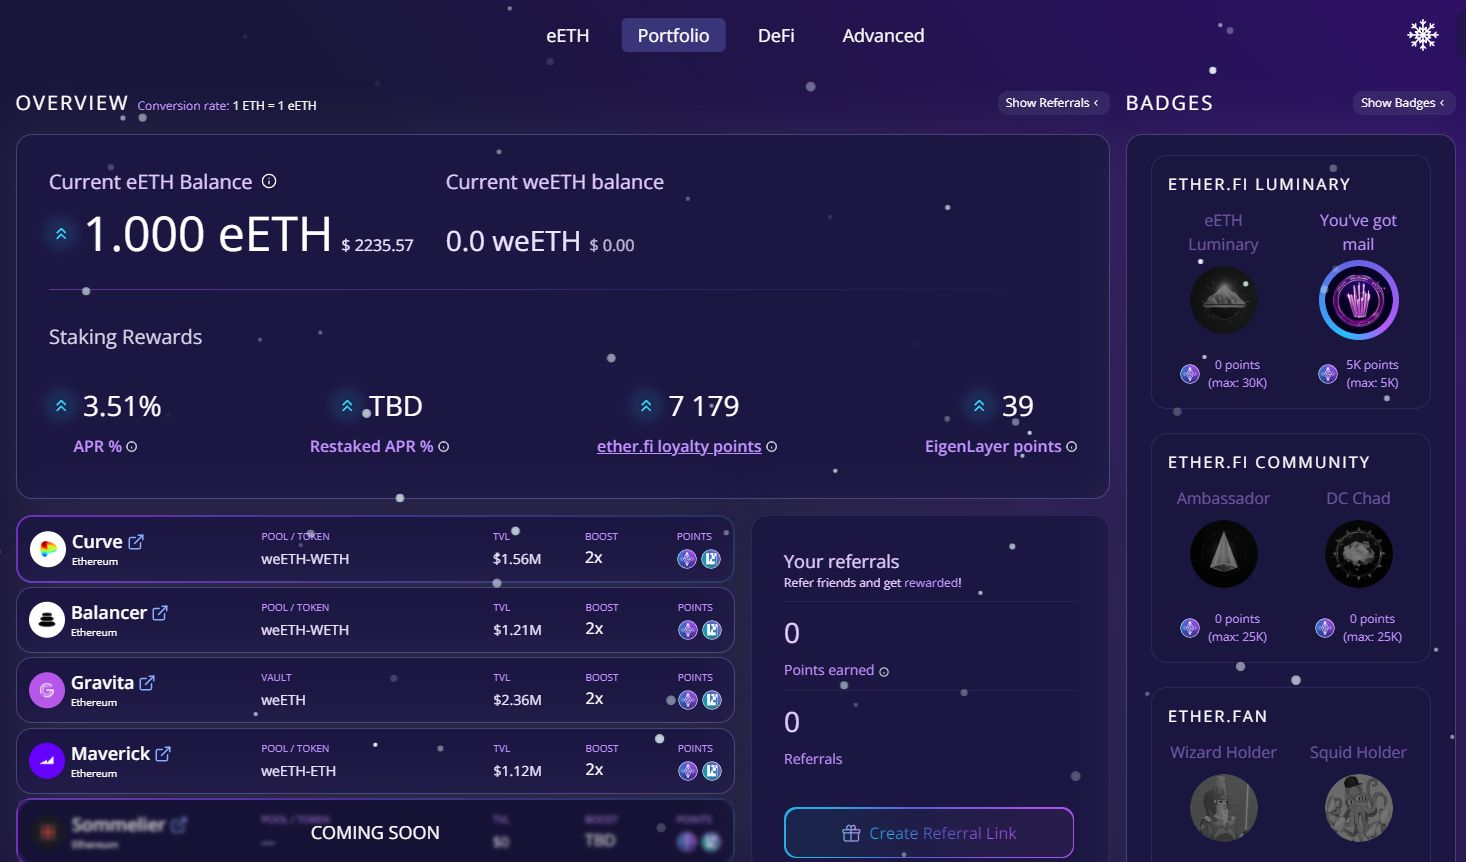Collapse badges with Show Badges toggle

click(1403, 103)
